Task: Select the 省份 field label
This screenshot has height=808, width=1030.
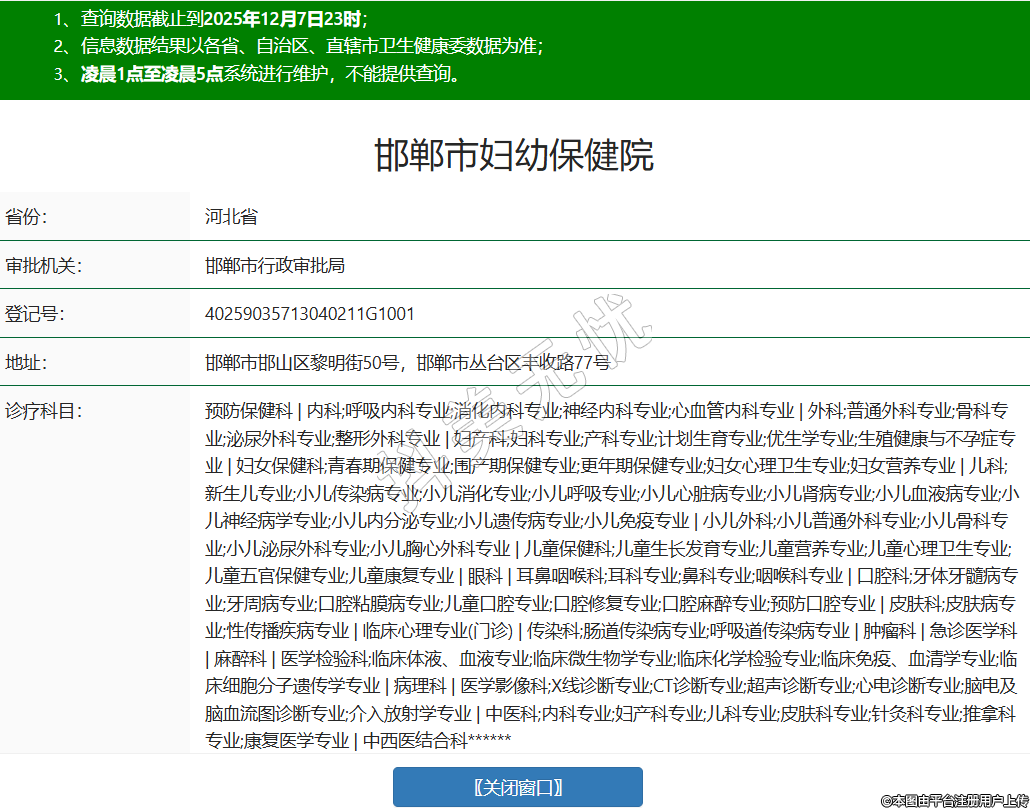Action: click(x=27, y=217)
